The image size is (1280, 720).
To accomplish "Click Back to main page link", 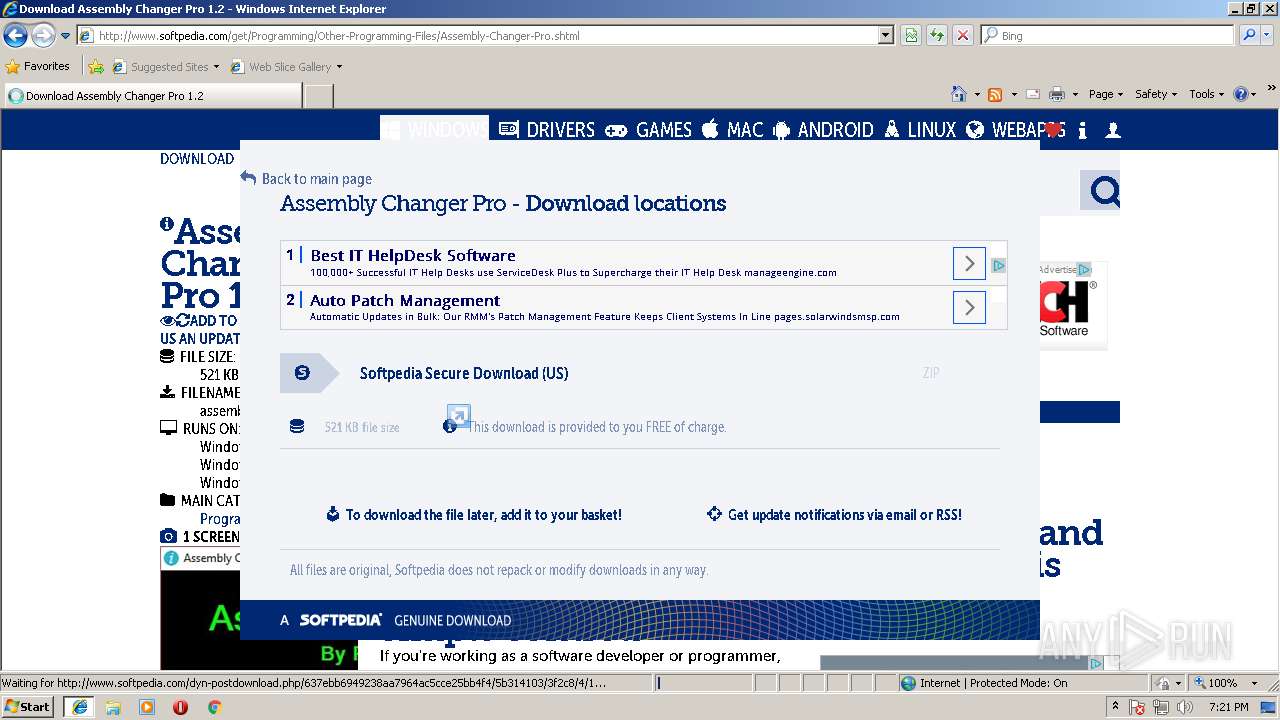I will [306, 179].
